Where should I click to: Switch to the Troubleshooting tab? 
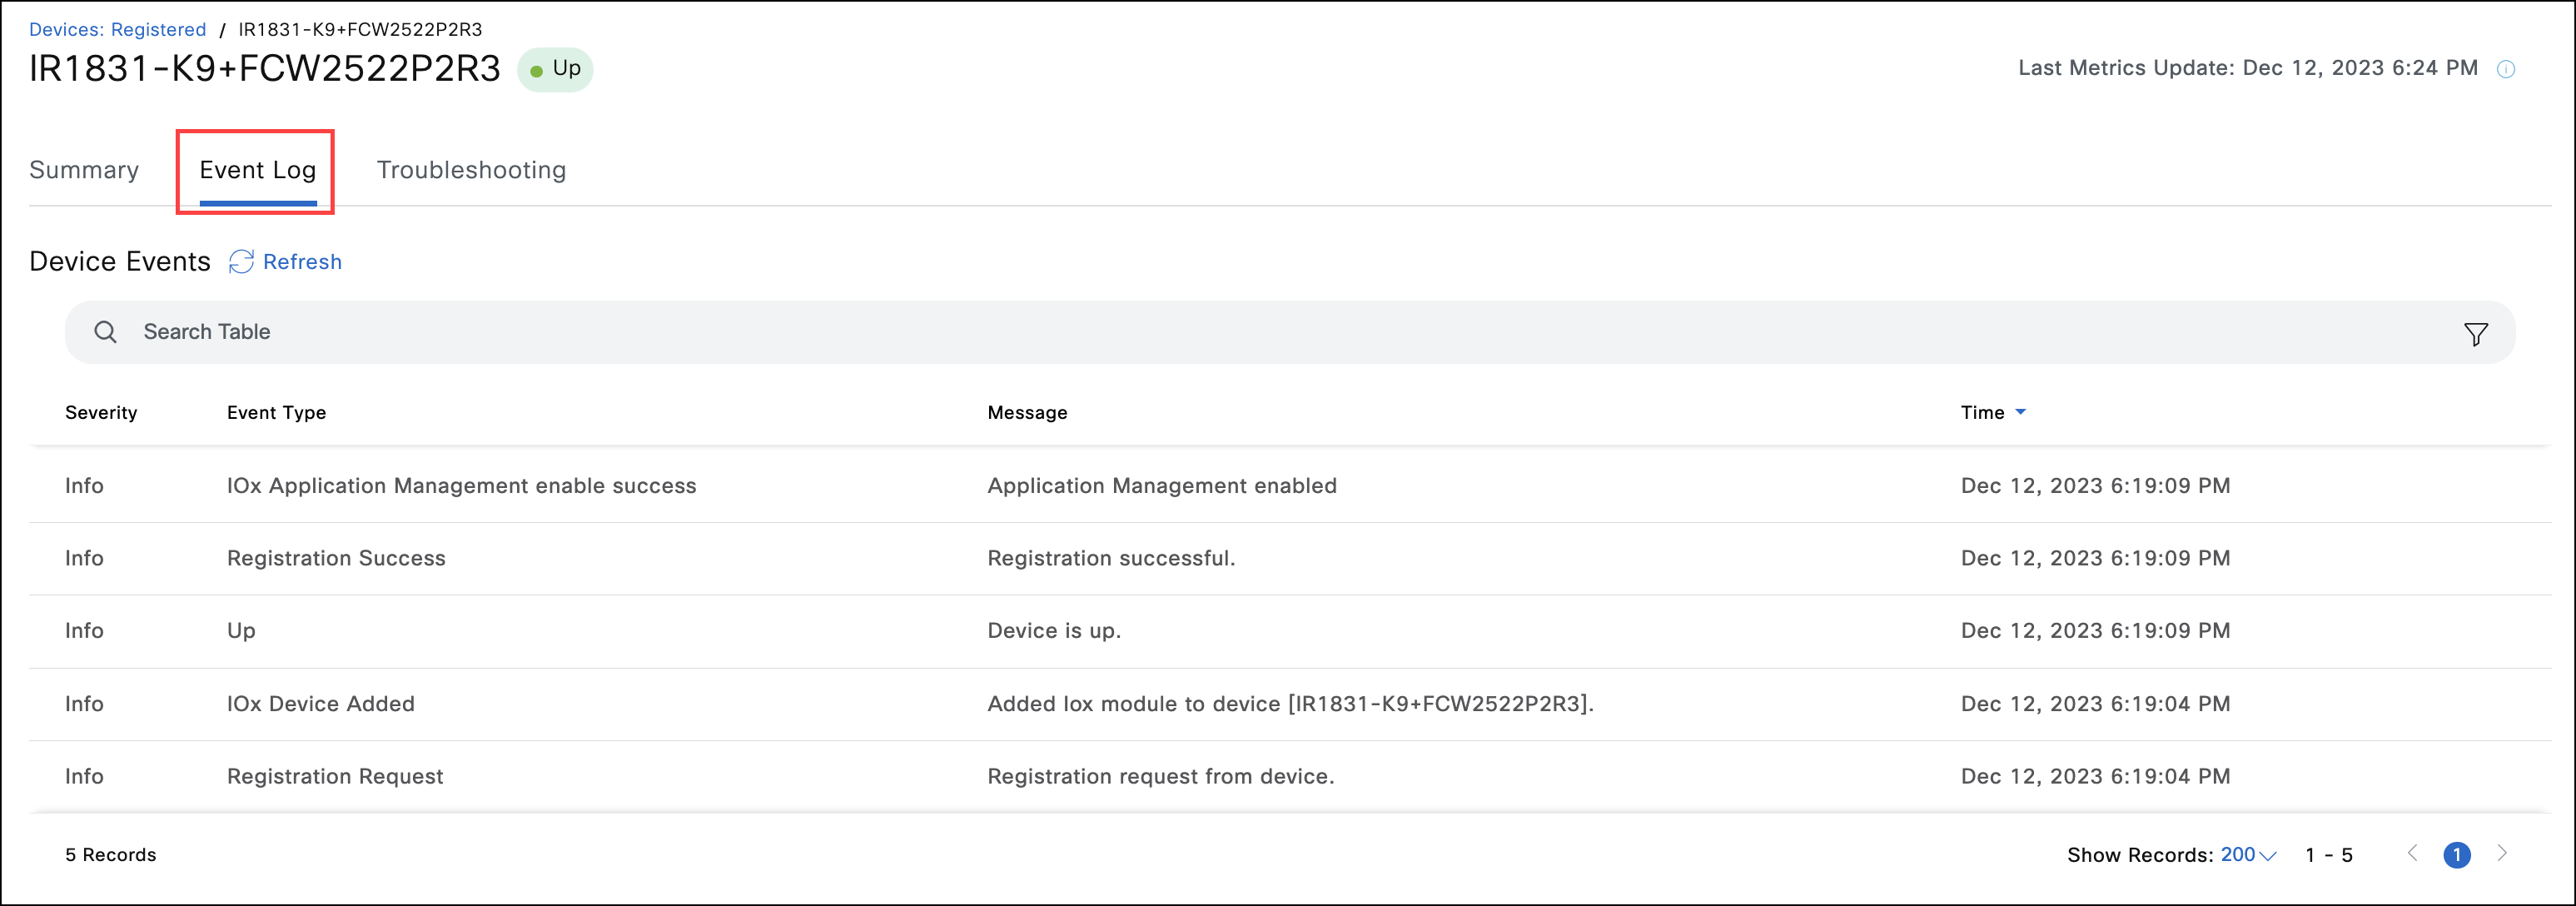coord(471,170)
